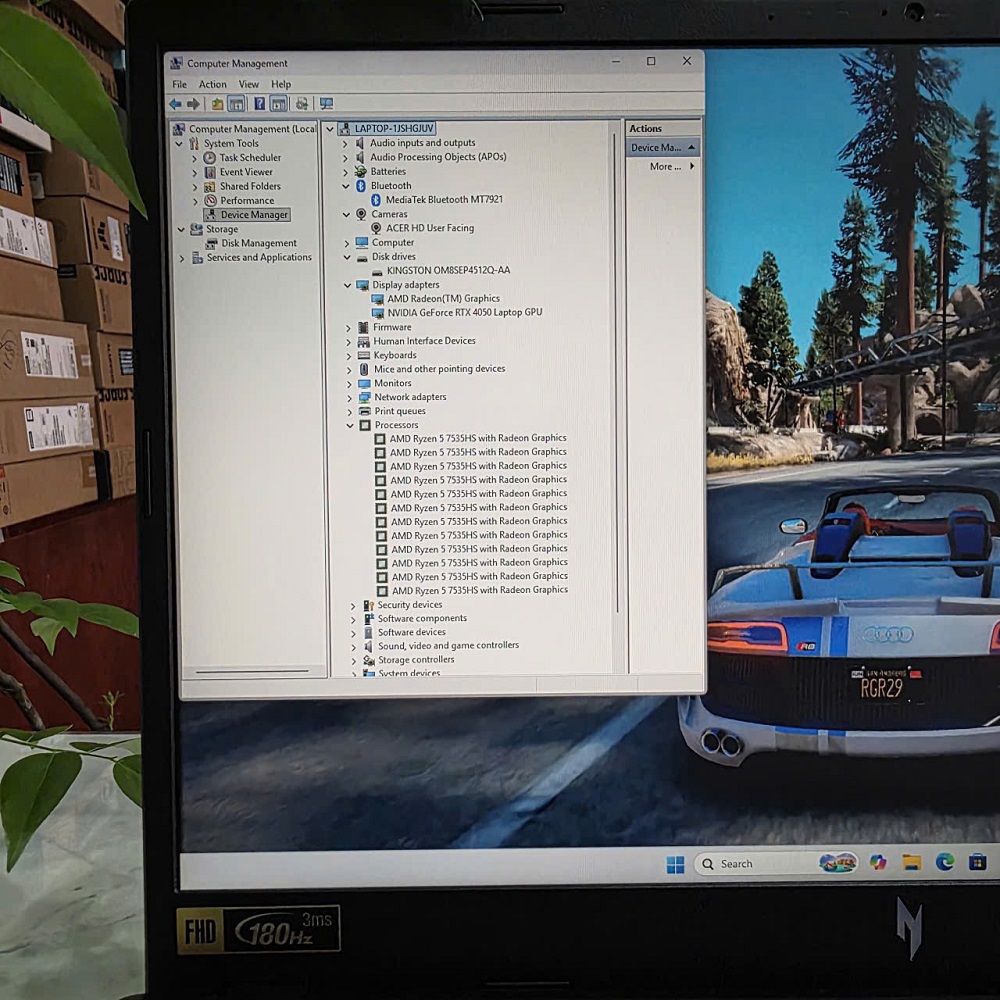
Task: Open More Actions submenu in Actions pane
Action: 672,166
